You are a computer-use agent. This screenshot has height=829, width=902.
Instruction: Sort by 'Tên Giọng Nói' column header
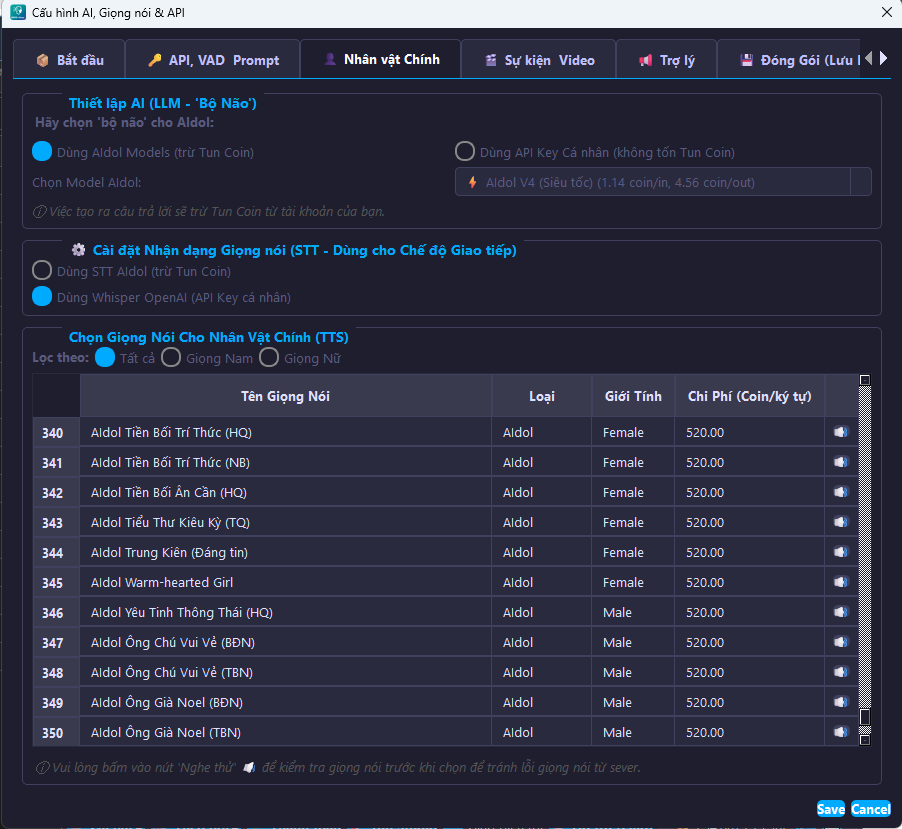pyautogui.click(x=286, y=396)
